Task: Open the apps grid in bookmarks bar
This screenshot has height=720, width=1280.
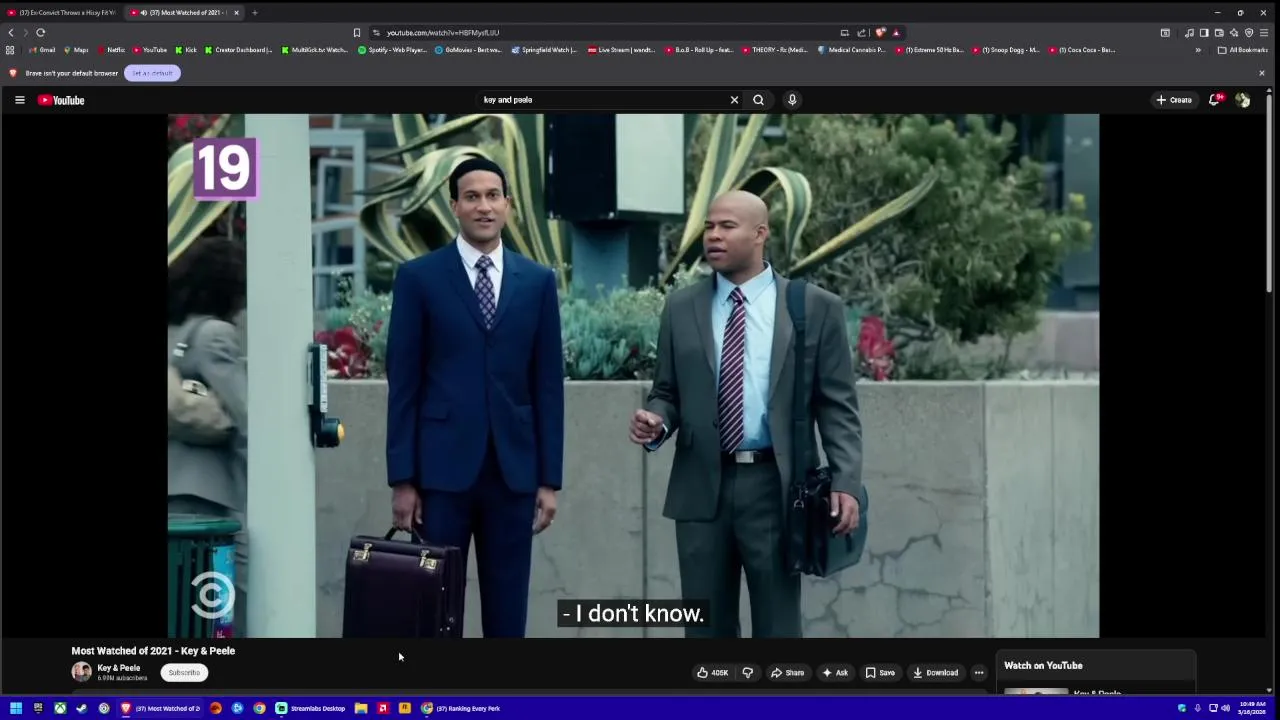Action: tap(10, 50)
